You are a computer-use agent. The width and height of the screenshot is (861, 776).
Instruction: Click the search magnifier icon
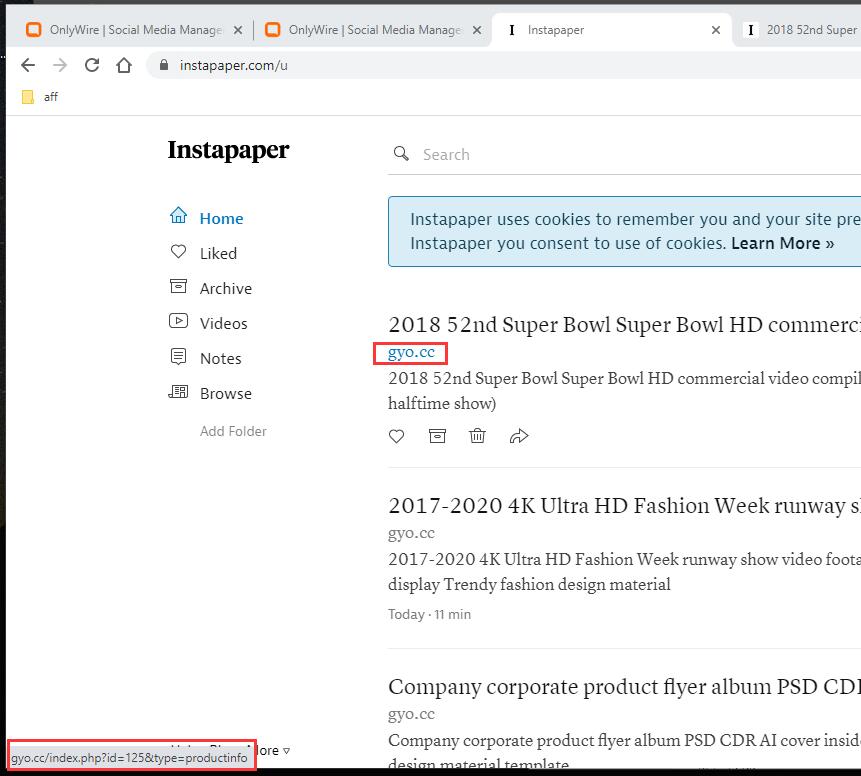pyautogui.click(x=401, y=153)
